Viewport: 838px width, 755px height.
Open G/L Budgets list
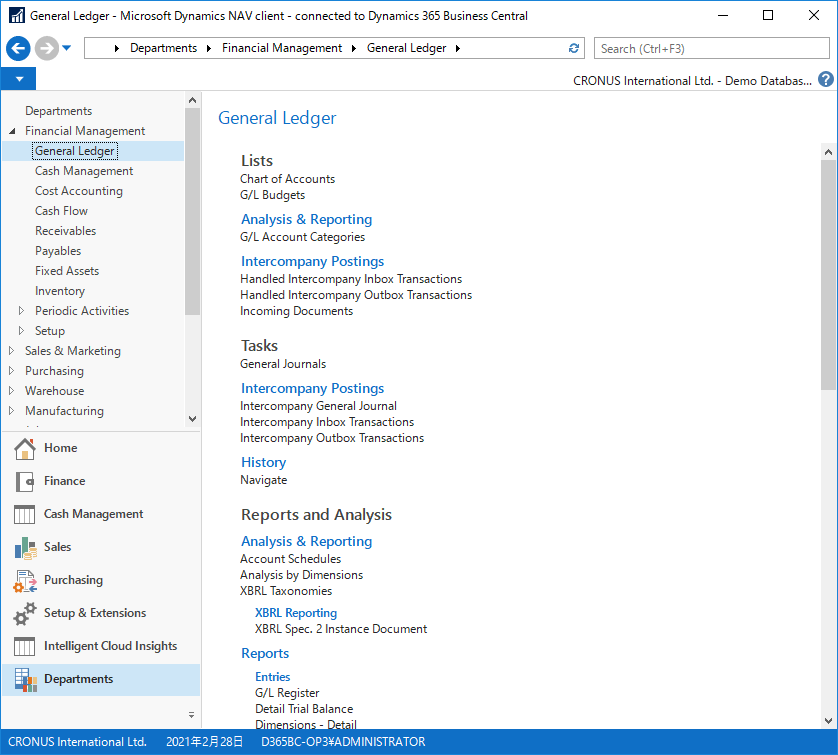273,195
